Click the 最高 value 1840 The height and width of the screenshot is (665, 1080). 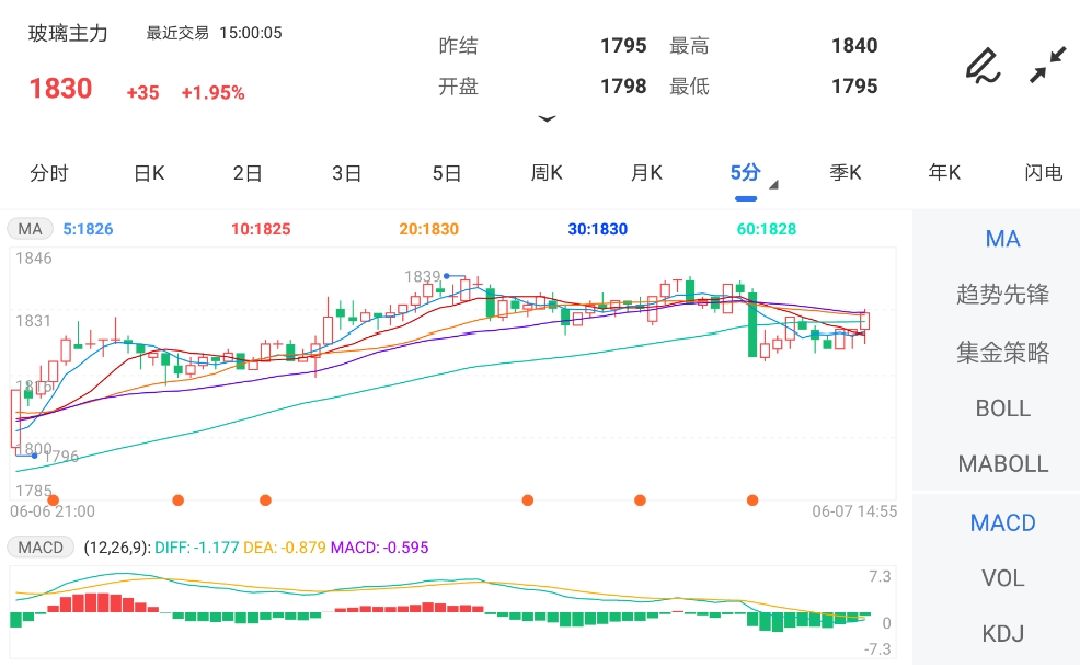pos(854,45)
